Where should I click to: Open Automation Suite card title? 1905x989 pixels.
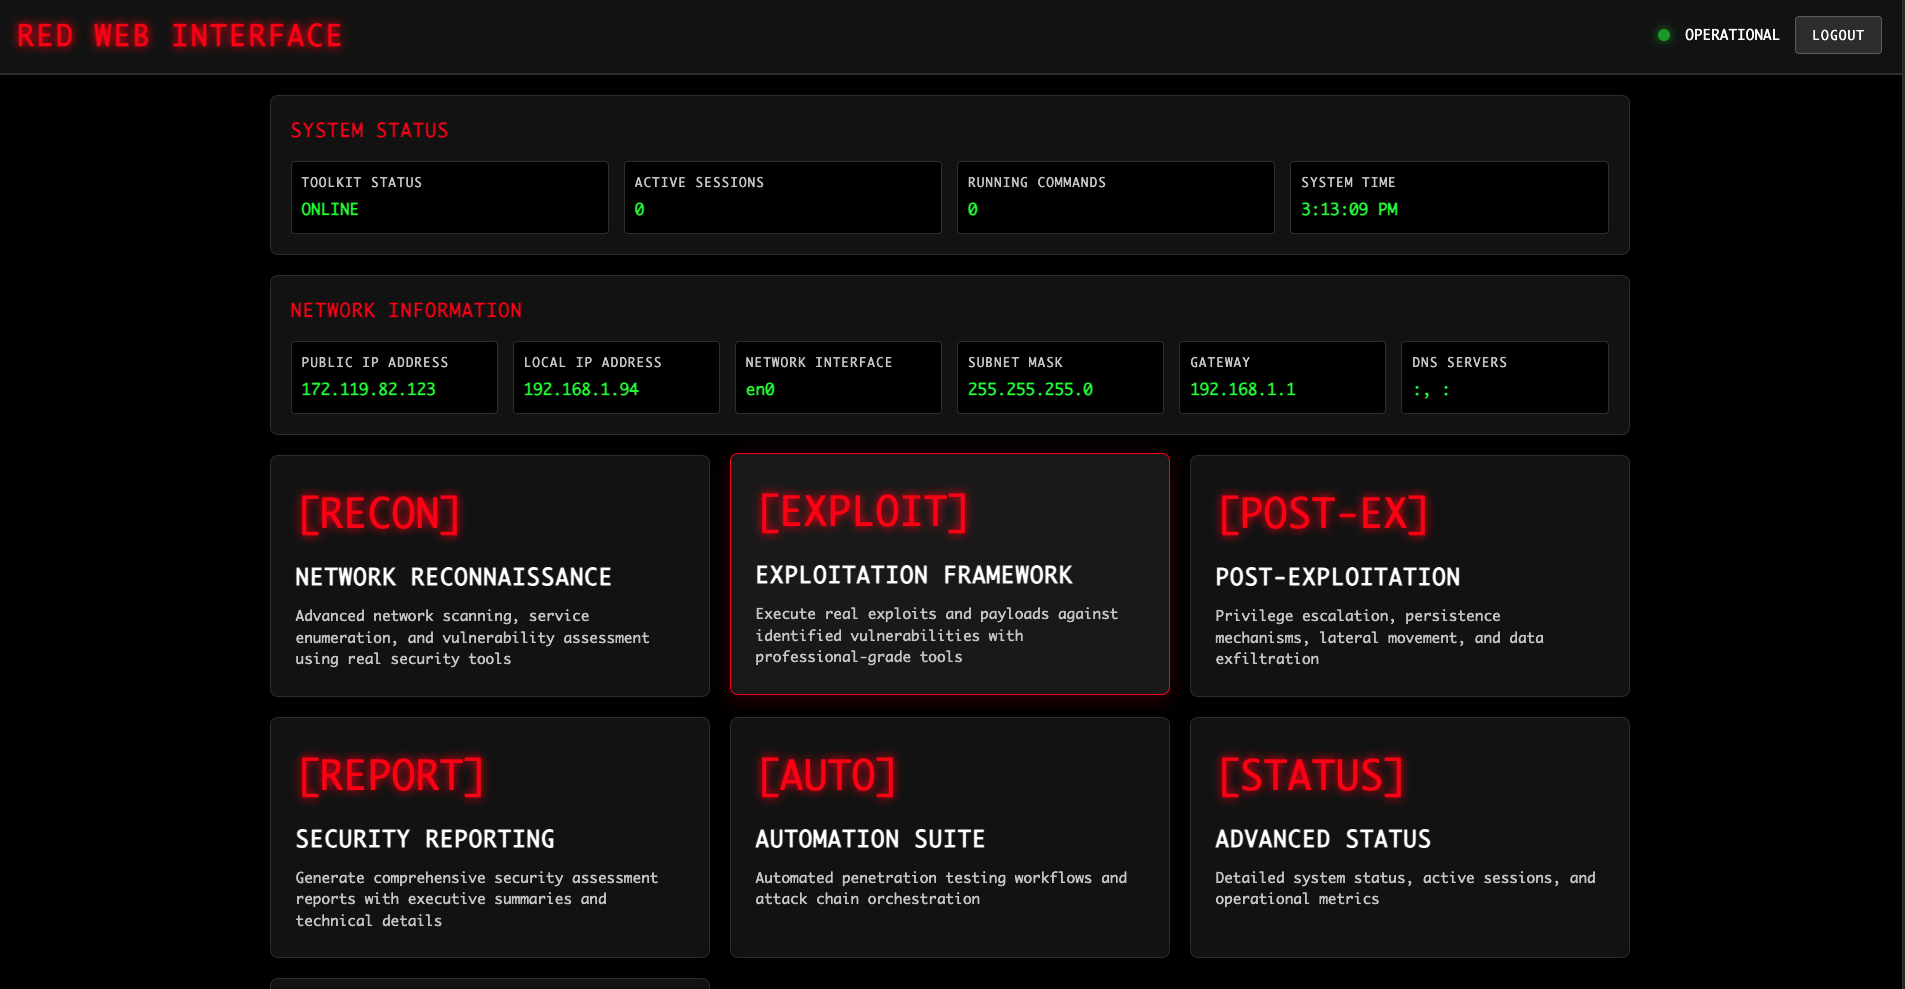pos(870,839)
